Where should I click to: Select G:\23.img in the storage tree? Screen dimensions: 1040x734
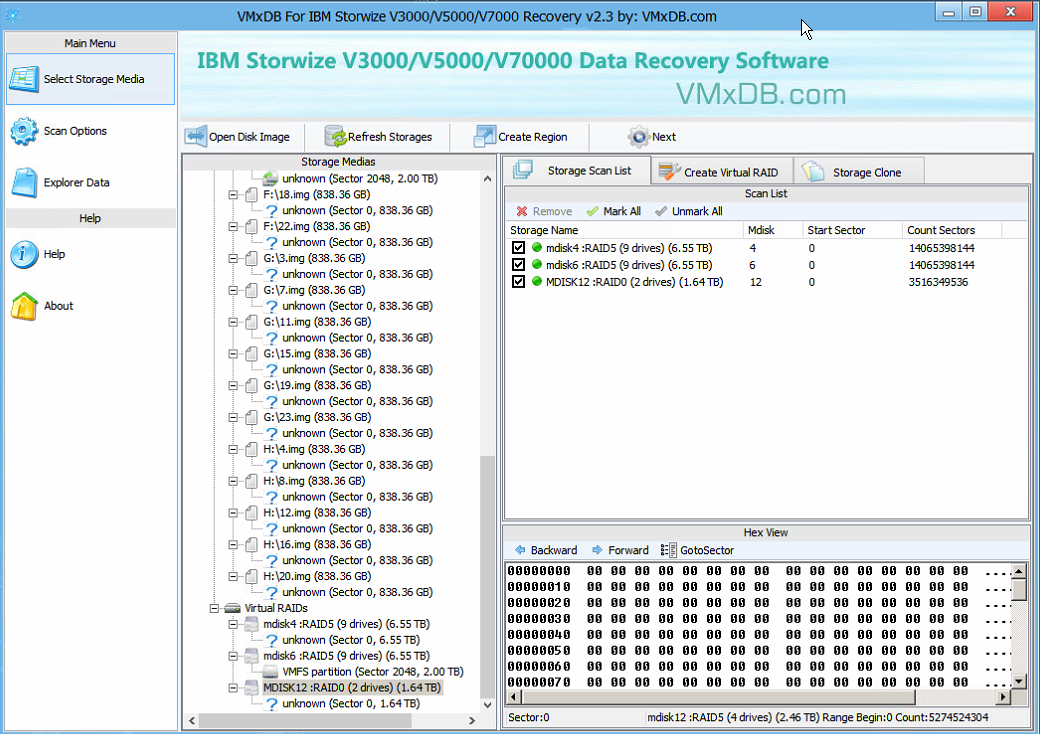coord(316,417)
